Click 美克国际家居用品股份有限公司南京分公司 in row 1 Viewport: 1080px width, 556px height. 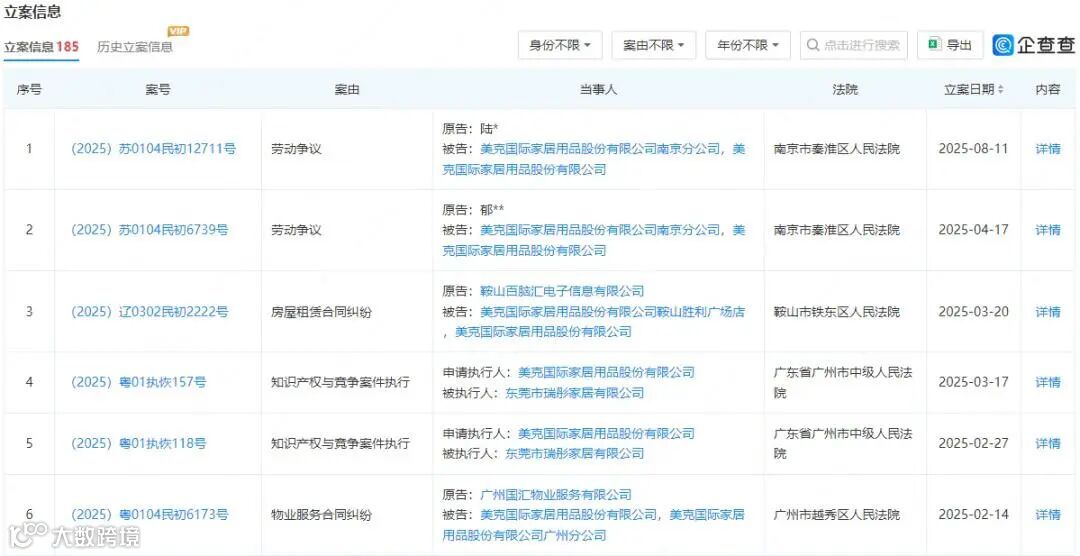(x=599, y=148)
